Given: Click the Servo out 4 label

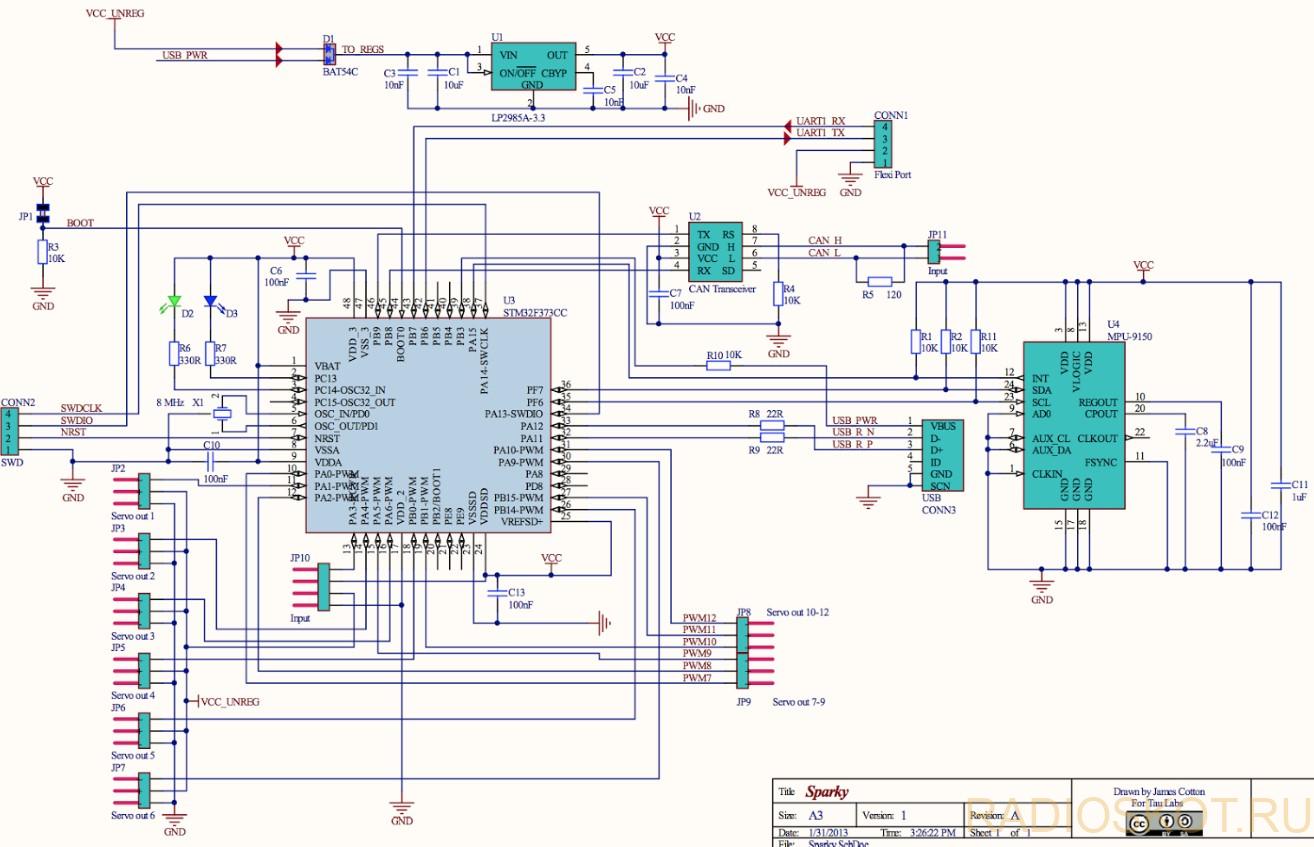Looking at the screenshot, I should (x=133, y=695).
